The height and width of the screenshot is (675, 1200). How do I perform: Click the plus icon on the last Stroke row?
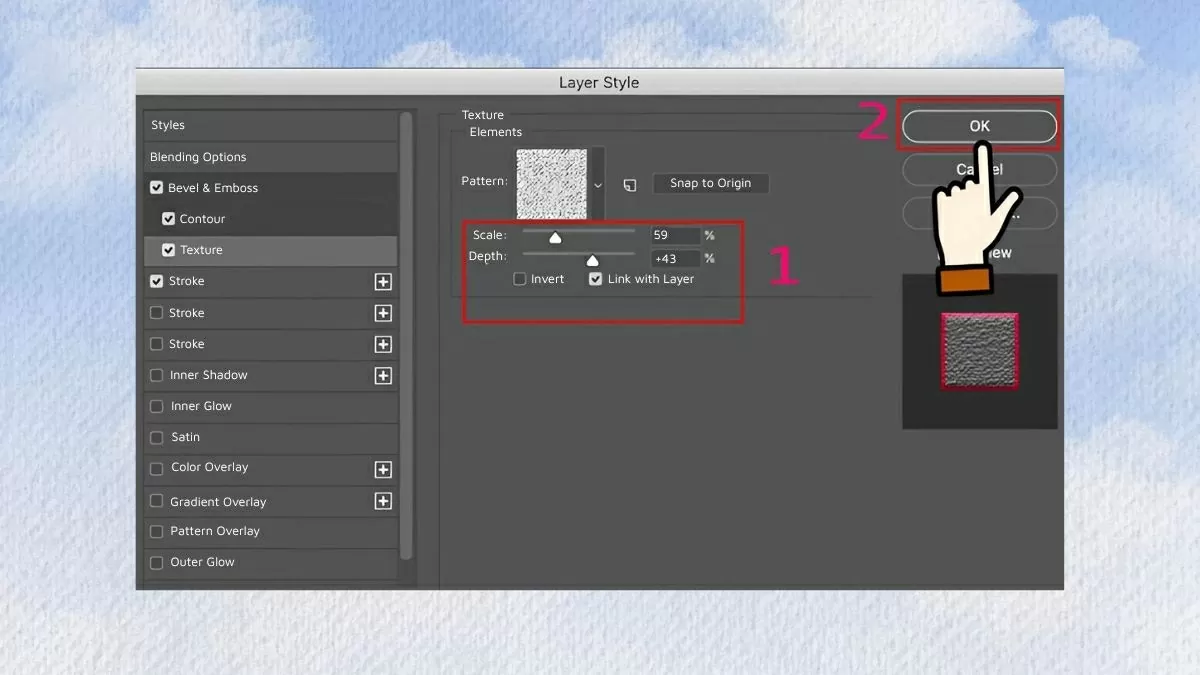click(x=383, y=345)
